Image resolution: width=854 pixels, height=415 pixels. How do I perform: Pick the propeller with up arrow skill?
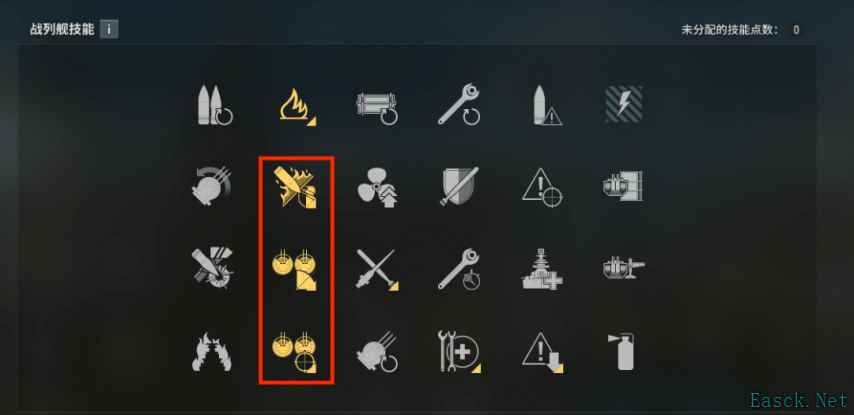[x=377, y=188]
